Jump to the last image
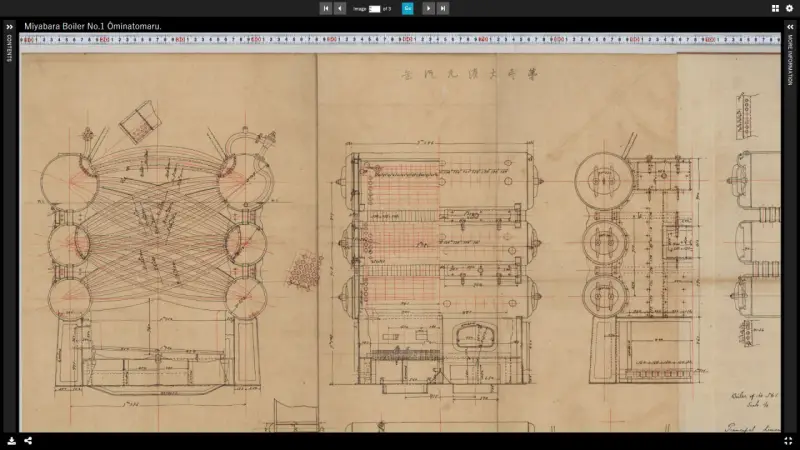Image resolution: width=800 pixels, height=450 pixels. [x=443, y=8]
